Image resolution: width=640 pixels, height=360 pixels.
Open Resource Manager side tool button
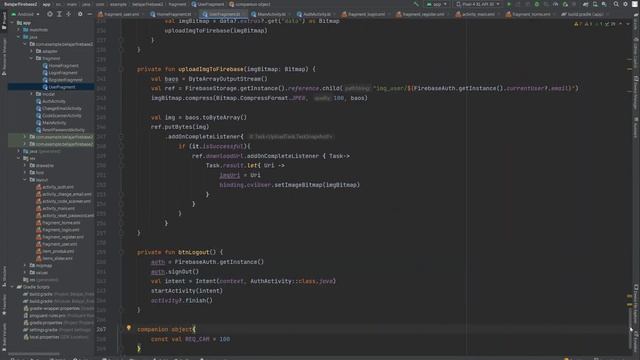[x=4, y=57]
